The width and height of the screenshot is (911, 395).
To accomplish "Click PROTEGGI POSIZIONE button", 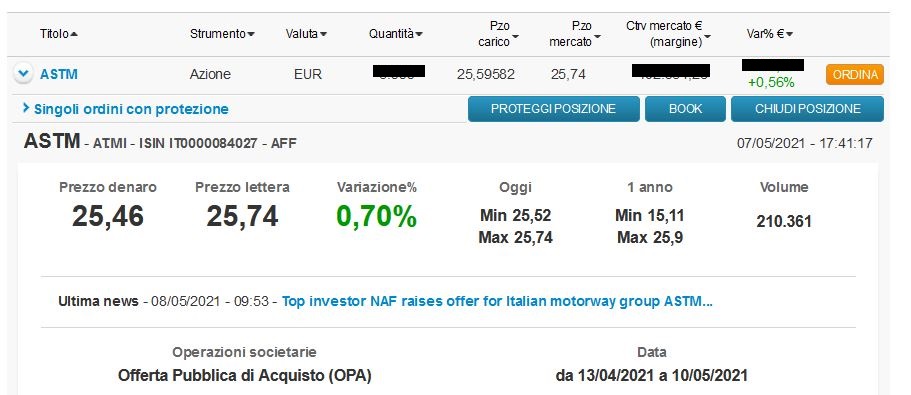I will tap(553, 109).
